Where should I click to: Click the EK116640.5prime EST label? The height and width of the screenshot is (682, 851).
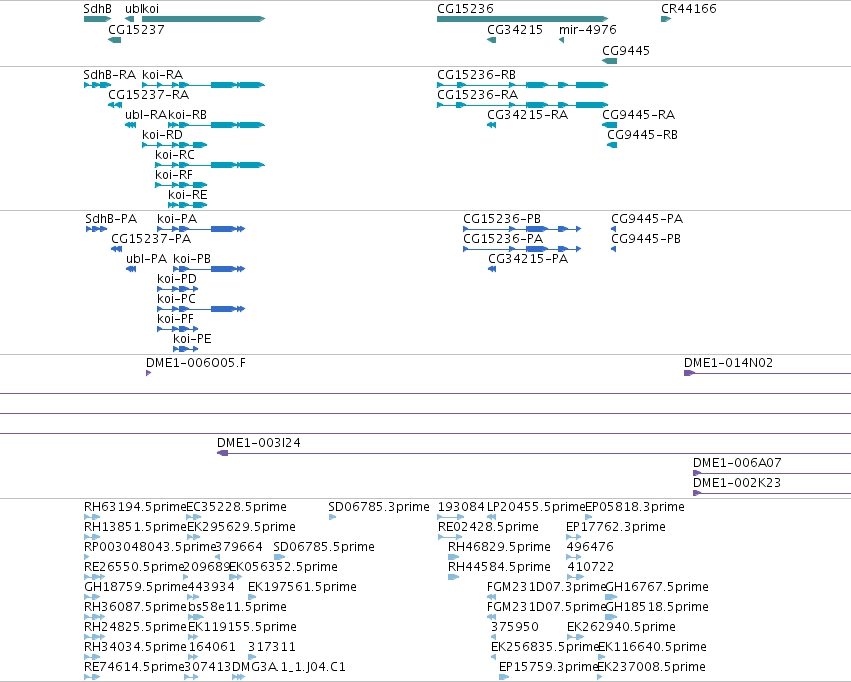(x=652, y=647)
